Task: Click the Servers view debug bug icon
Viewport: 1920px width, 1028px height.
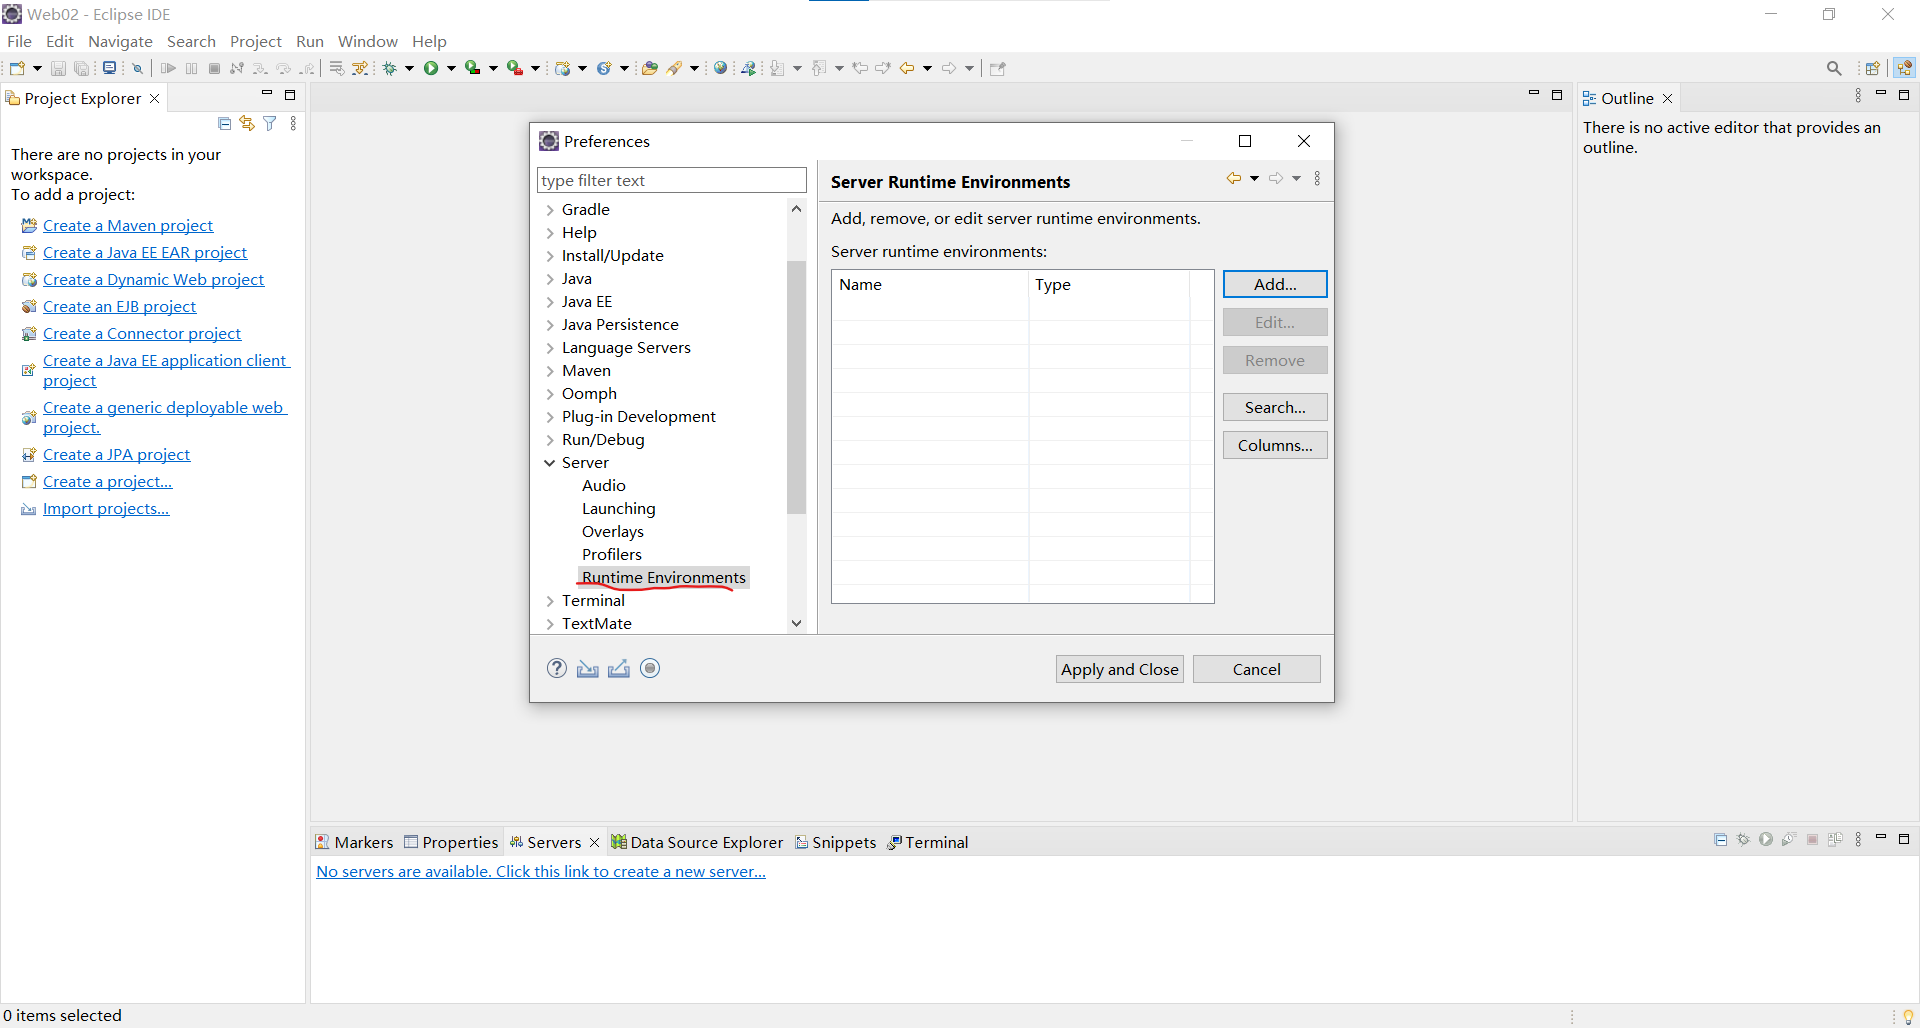Action: 1743,840
